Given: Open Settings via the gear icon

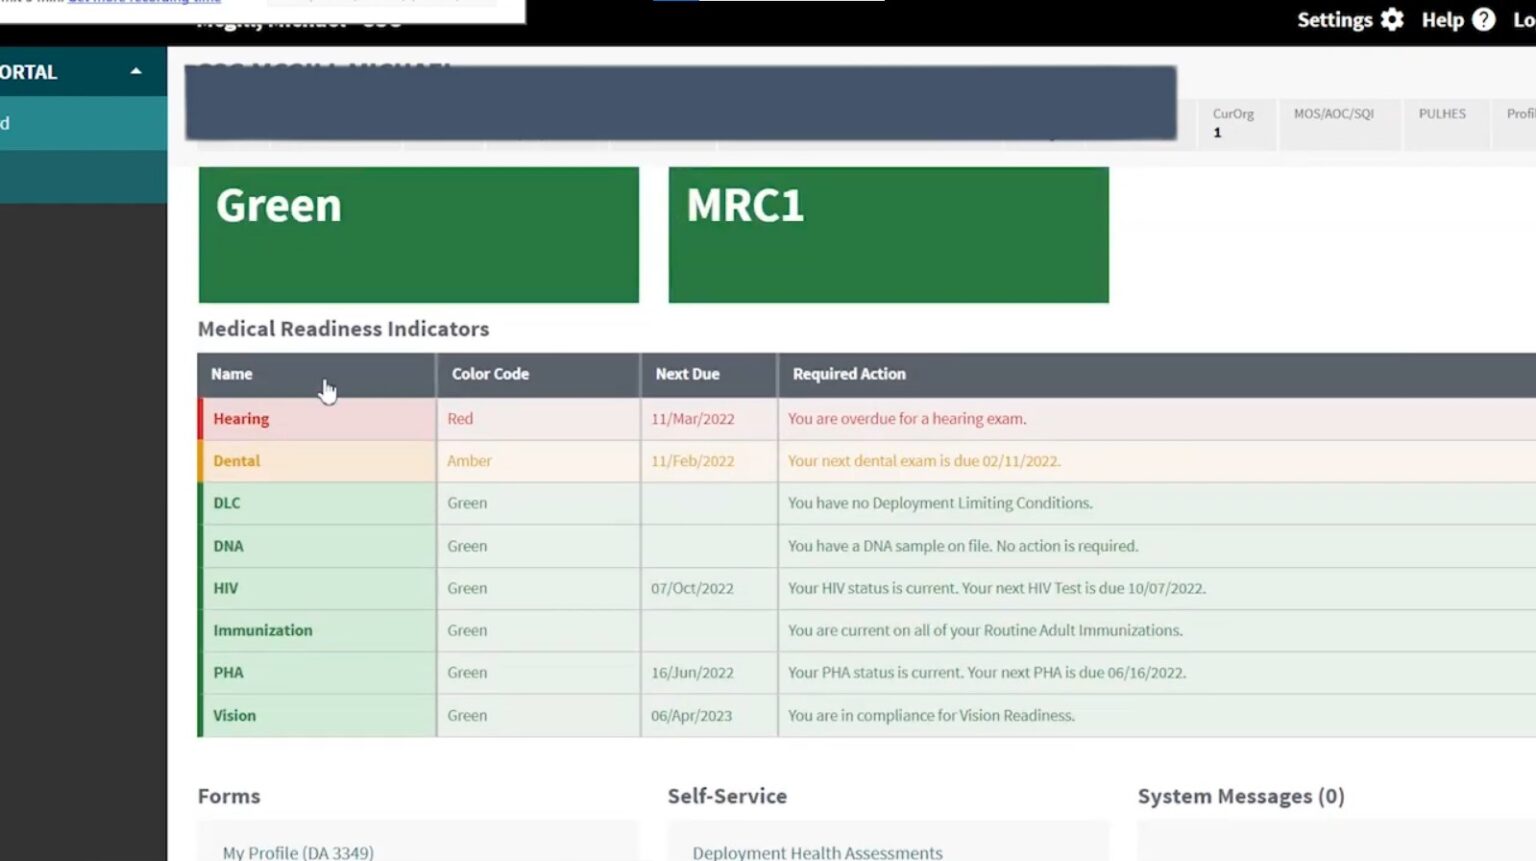Looking at the screenshot, I should tap(1392, 20).
